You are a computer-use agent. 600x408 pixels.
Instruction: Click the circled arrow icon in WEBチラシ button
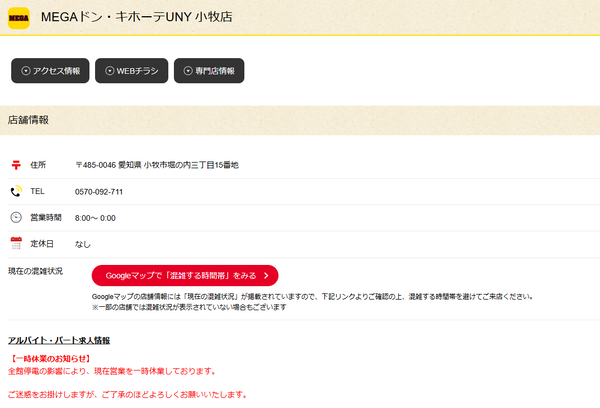click(110, 71)
